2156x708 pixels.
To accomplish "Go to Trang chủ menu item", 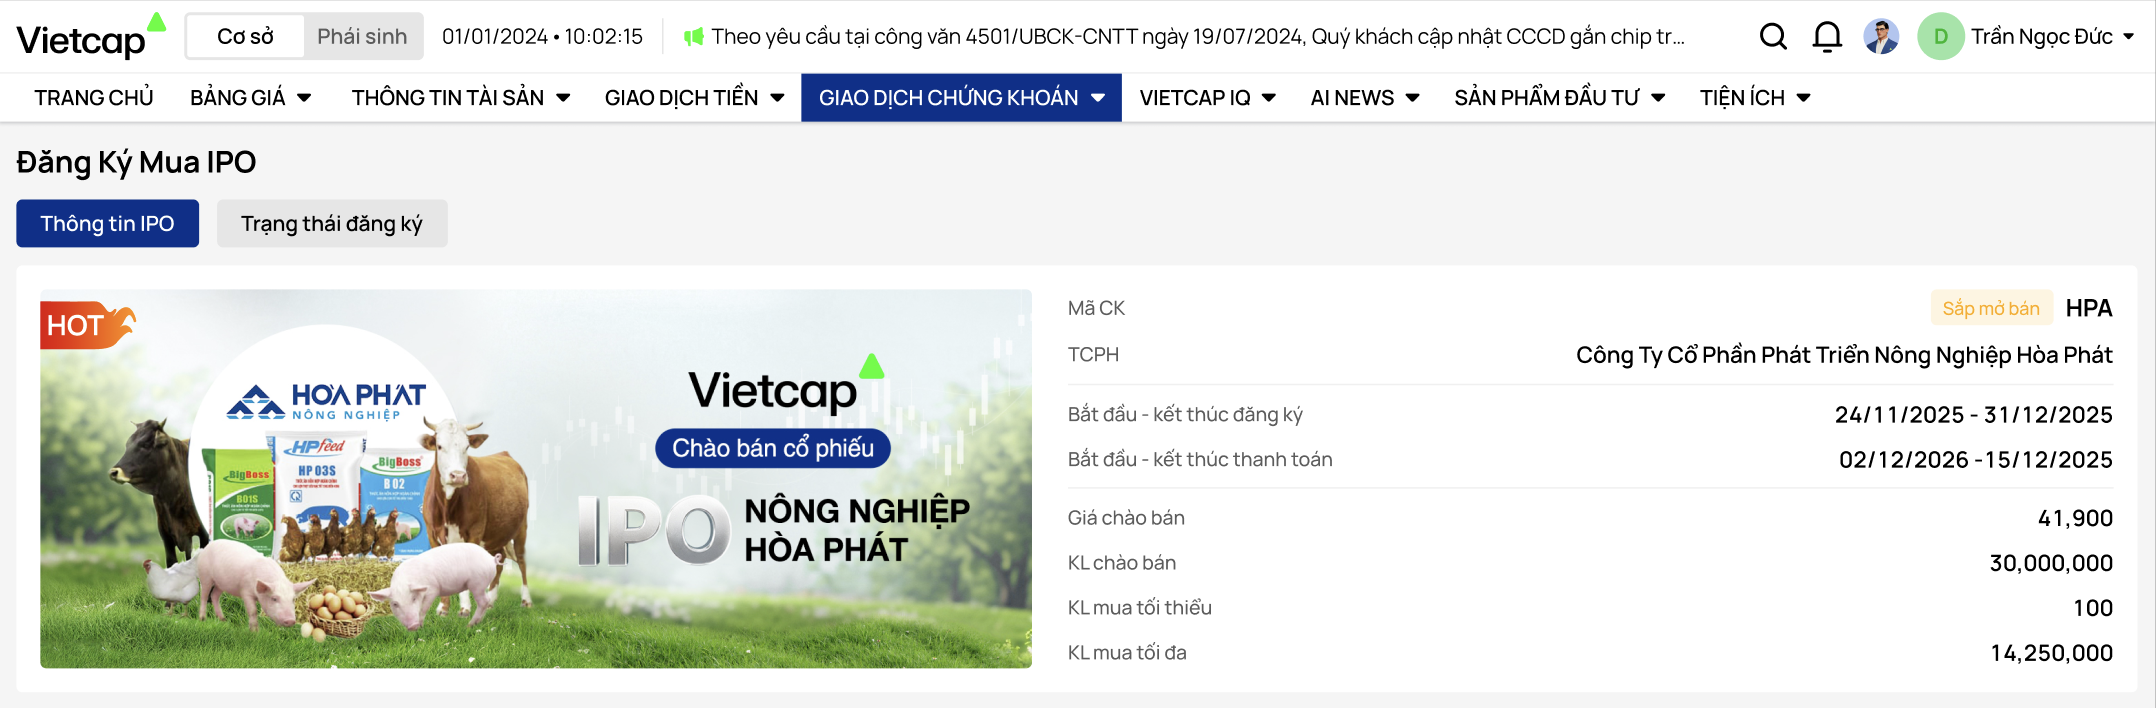I will pyautogui.click(x=94, y=98).
